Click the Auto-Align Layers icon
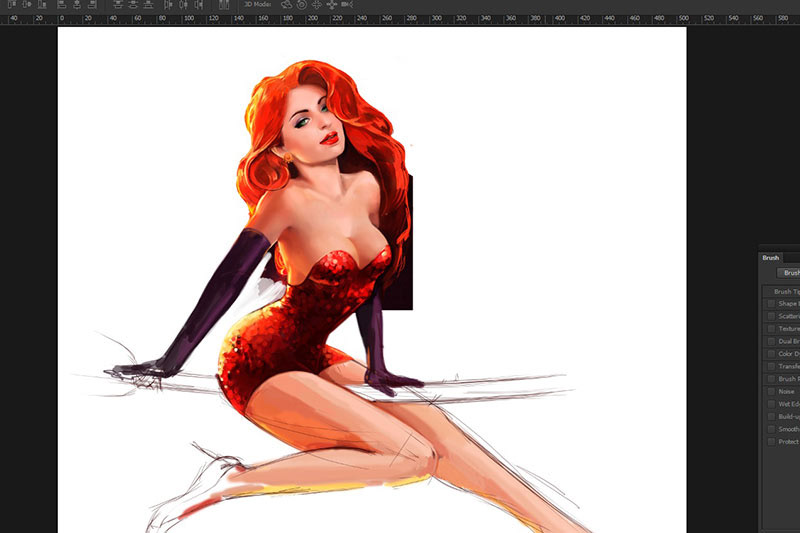 click(x=223, y=5)
